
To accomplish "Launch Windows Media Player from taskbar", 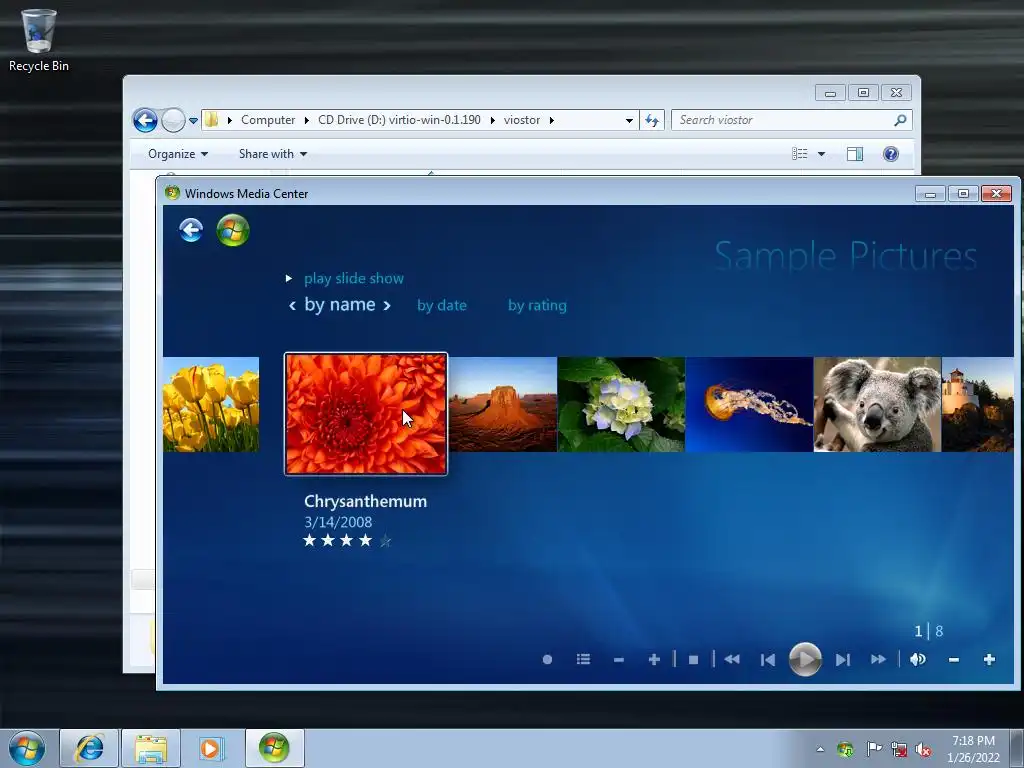I will [x=212, y=748].
